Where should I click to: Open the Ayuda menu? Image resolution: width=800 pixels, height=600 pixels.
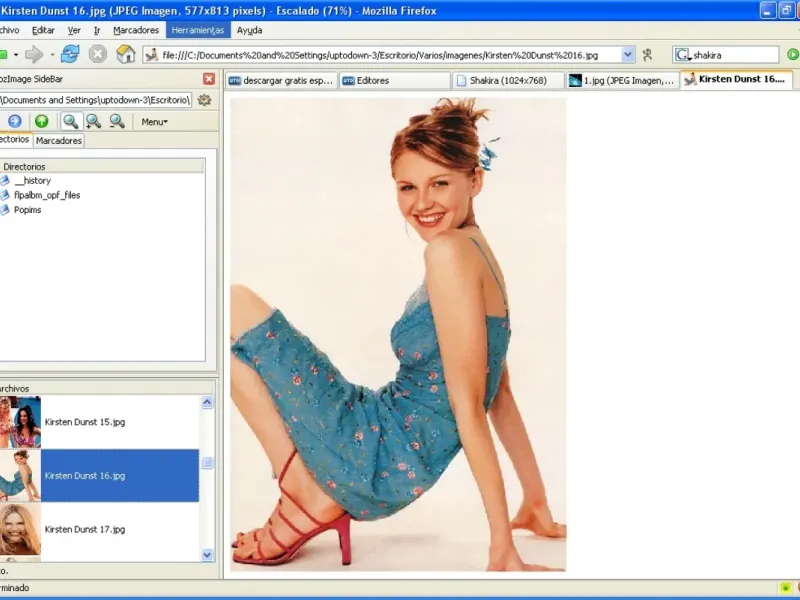tap(249, 30)
